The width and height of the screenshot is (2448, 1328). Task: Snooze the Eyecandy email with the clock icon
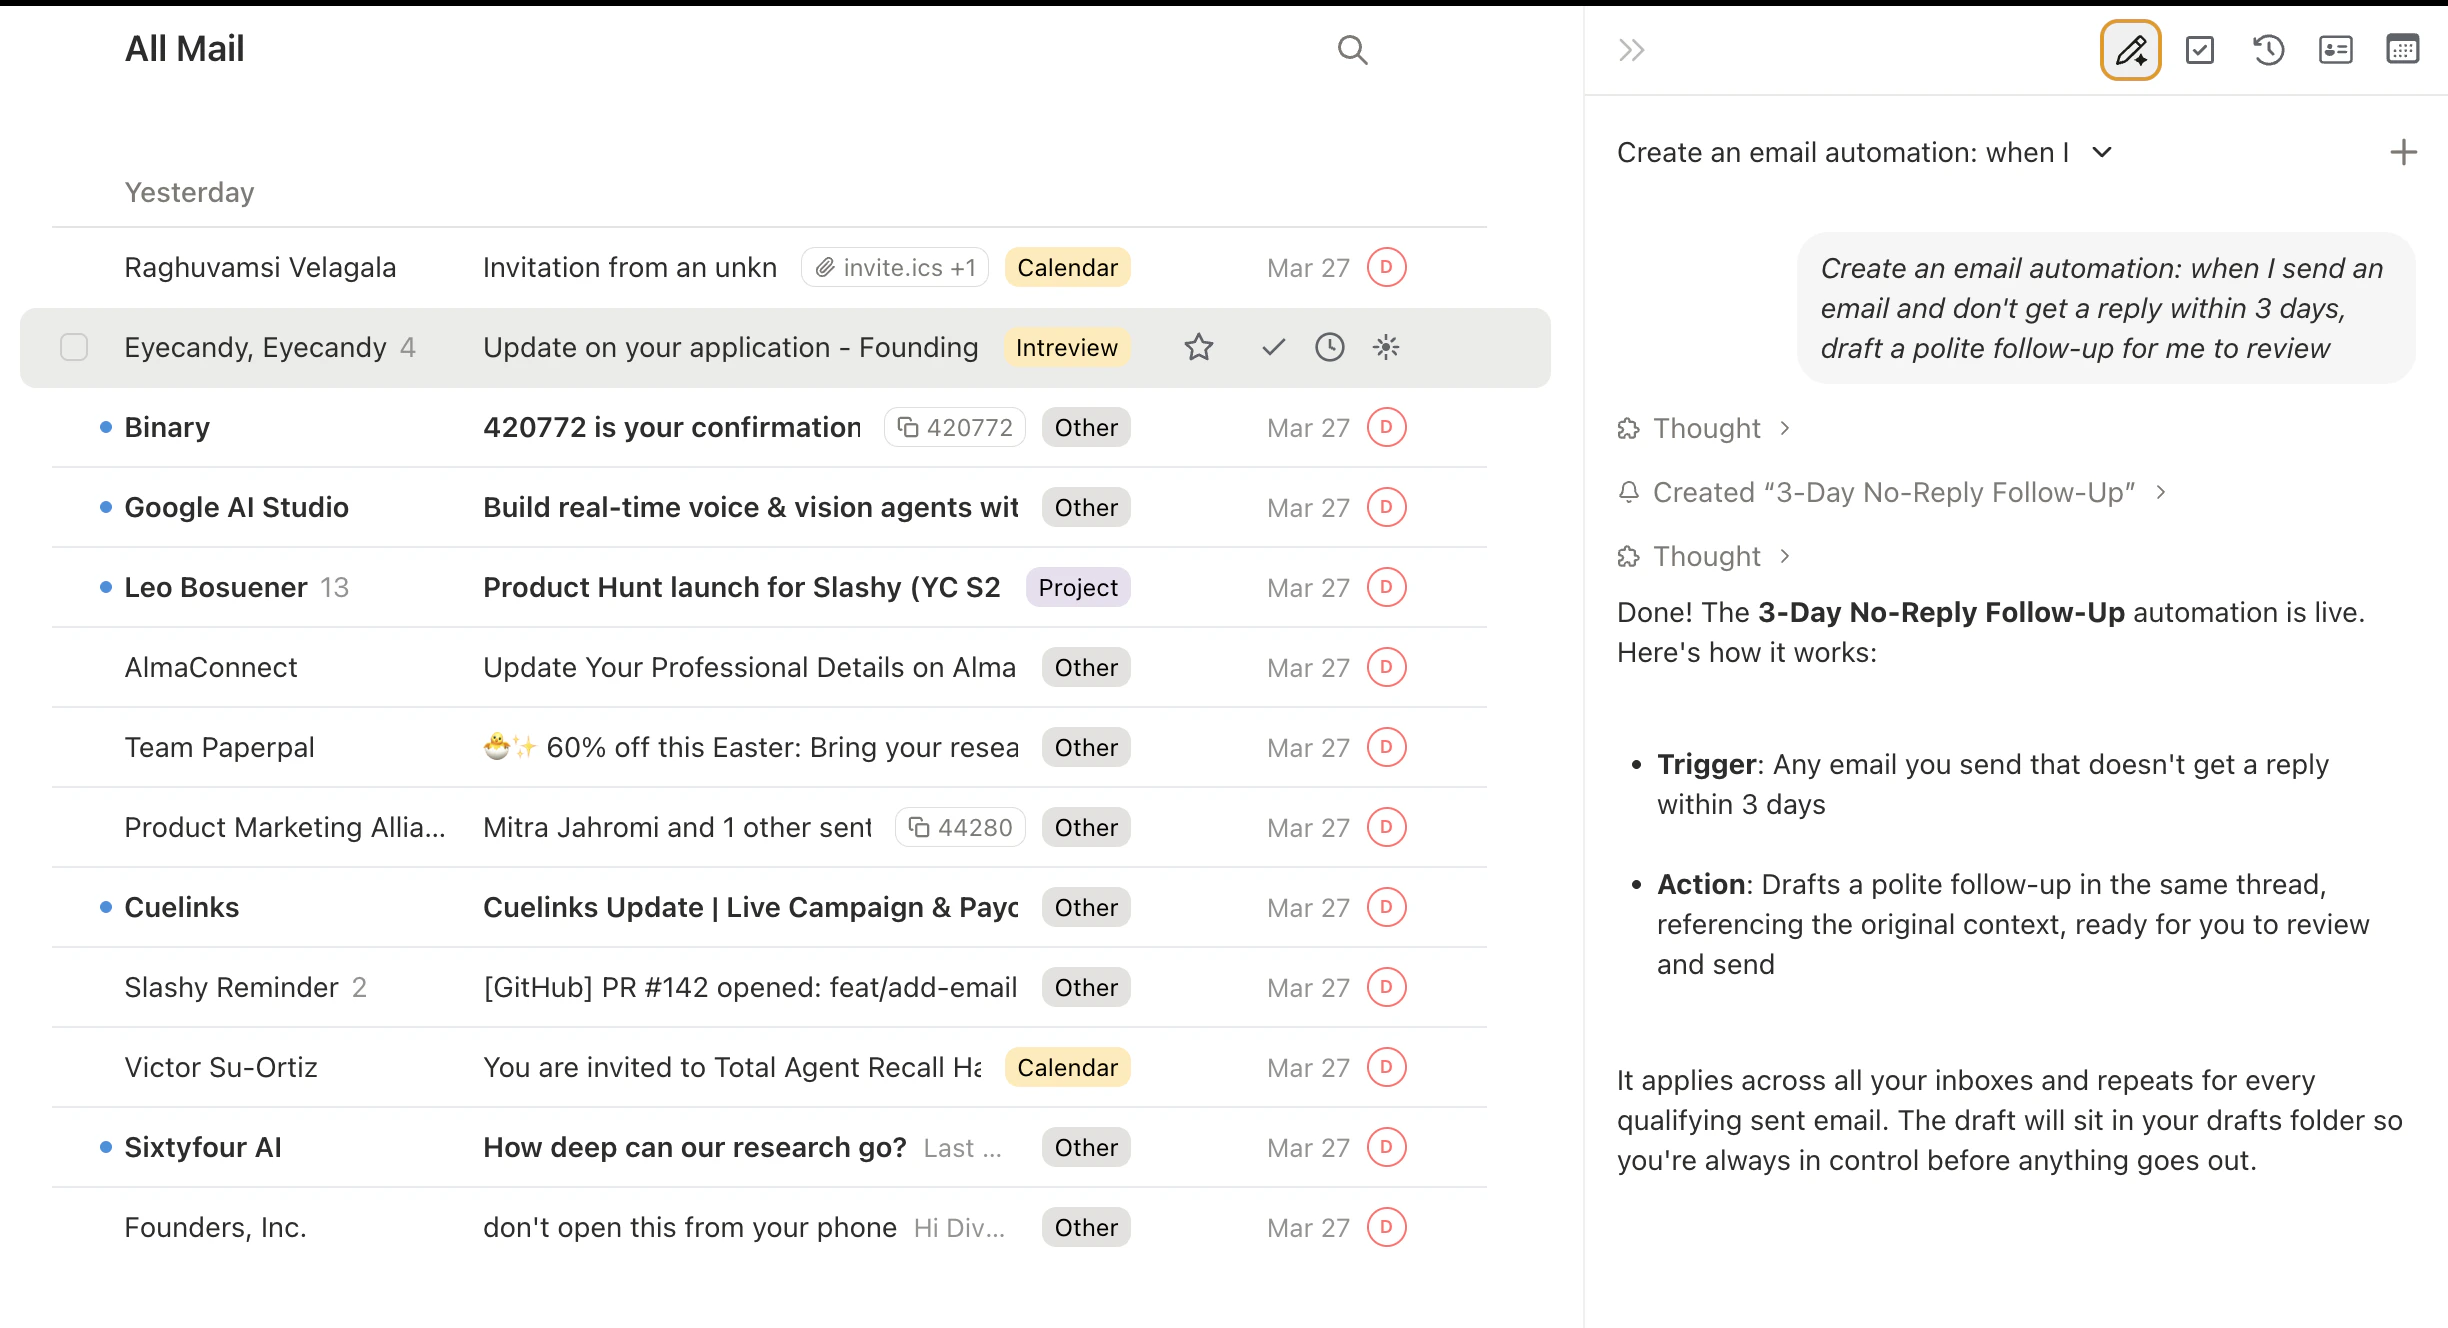(x=1330, y=347)
